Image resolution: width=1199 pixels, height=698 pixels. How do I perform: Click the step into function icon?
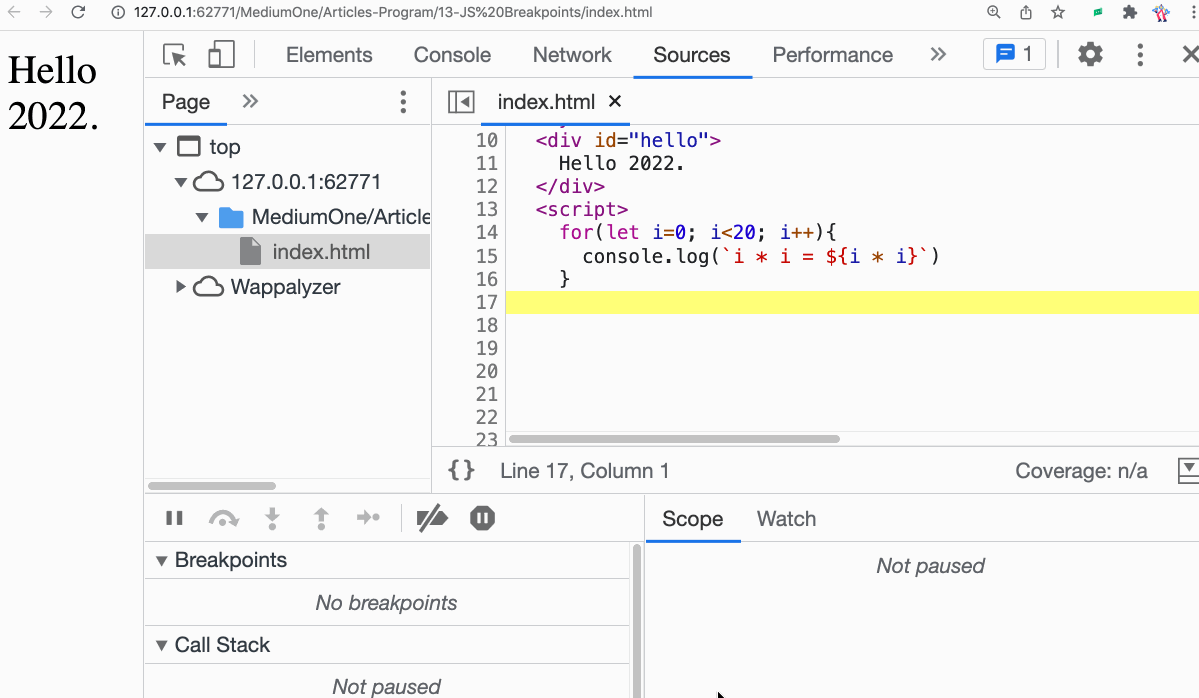pyautogui.click(x=272, y=518)
